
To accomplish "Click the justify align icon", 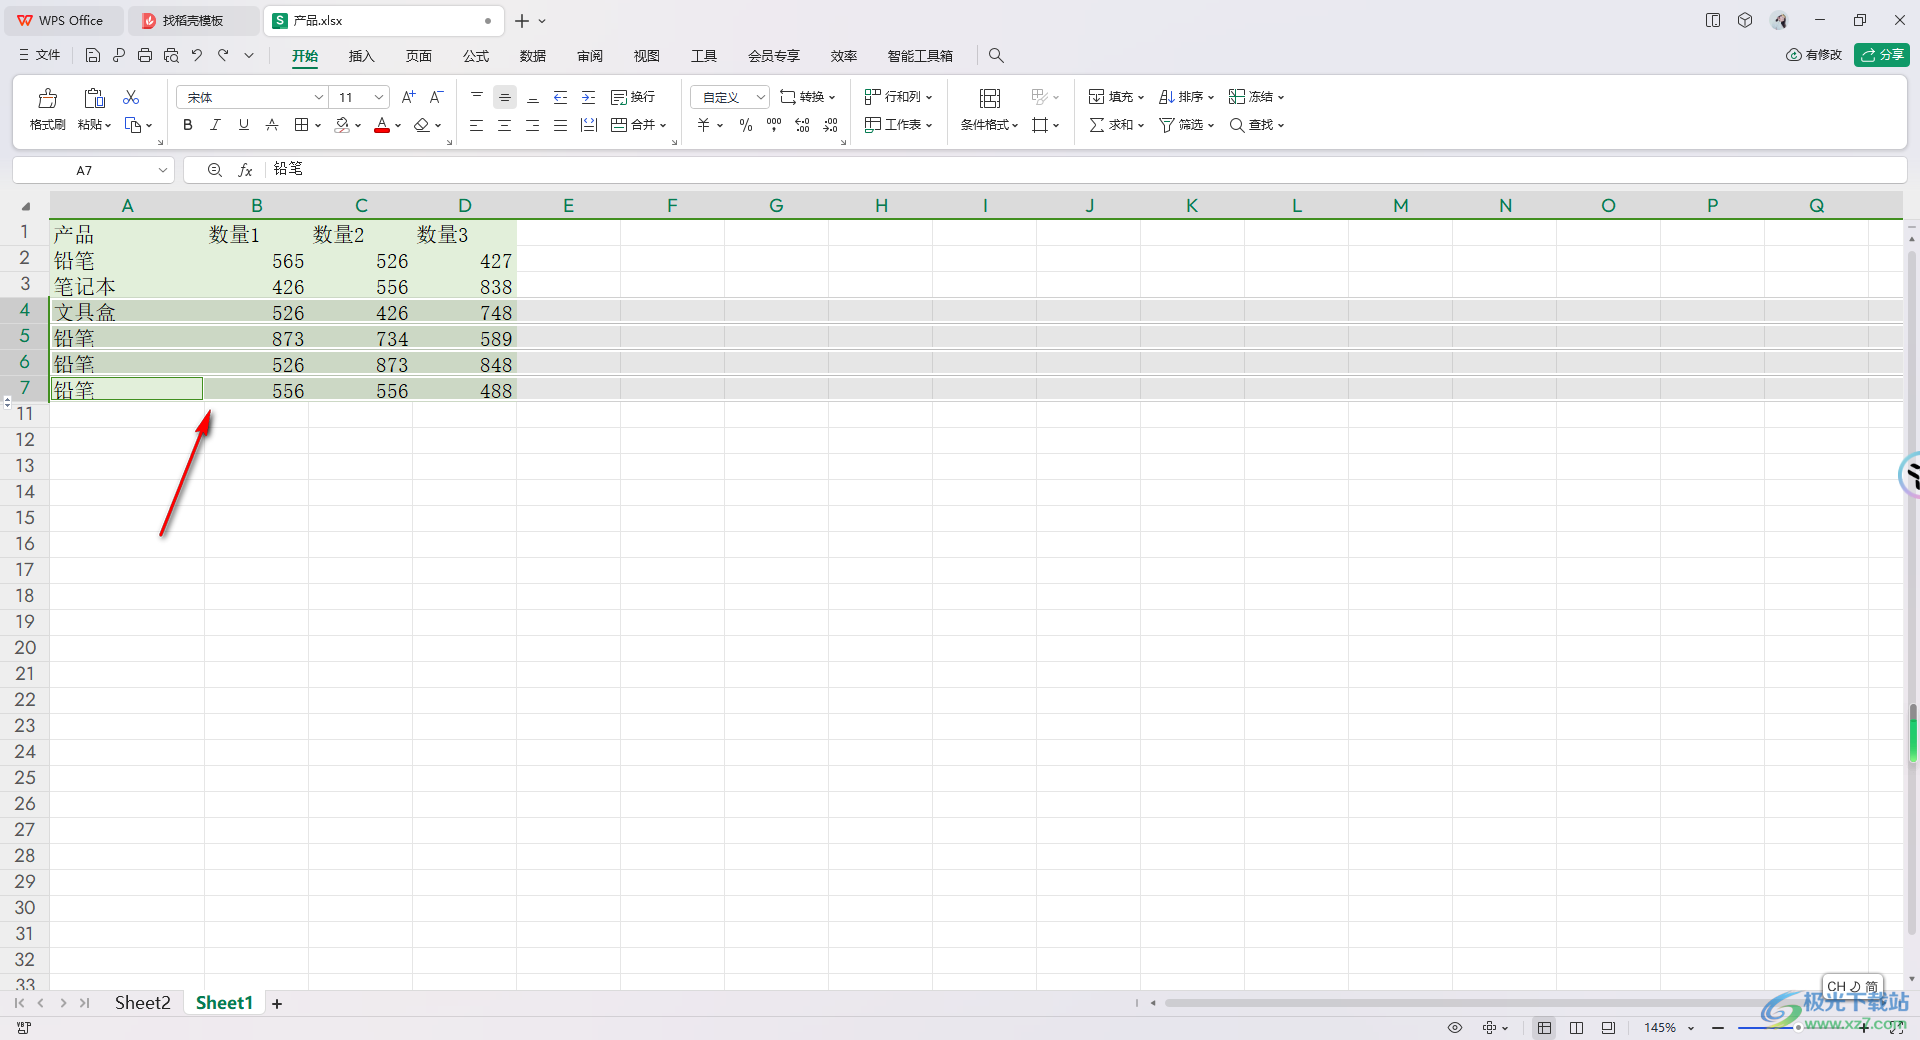I will click(x=561, y=125).
